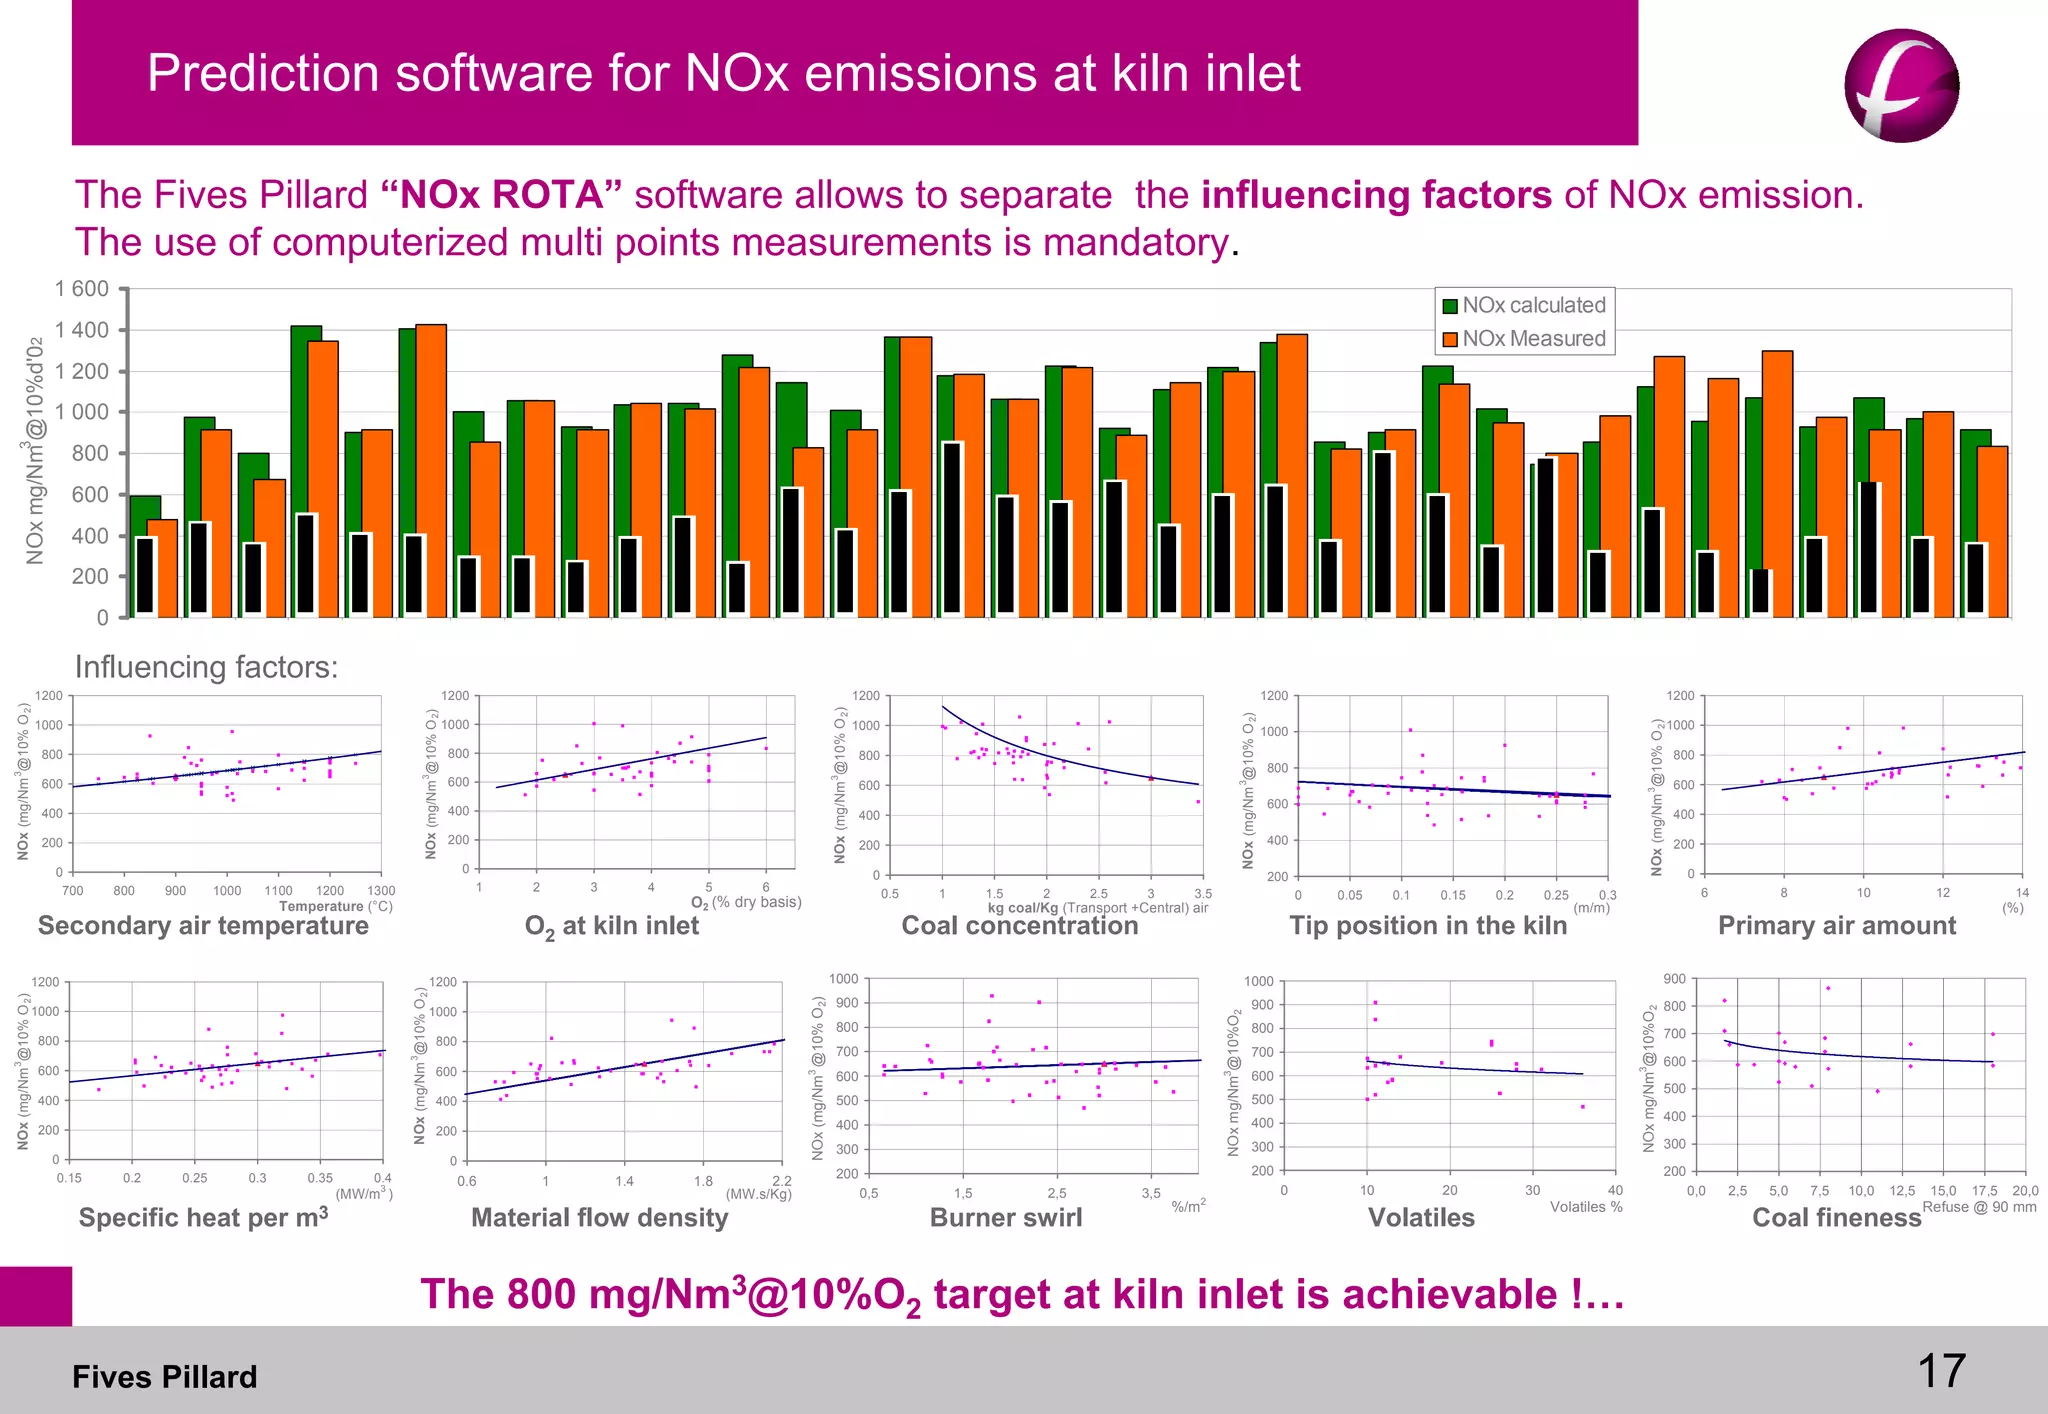The image size is (2048, 1414).
Task: Click the green NOx calculated legend swatch
Action: point(1450,306)
